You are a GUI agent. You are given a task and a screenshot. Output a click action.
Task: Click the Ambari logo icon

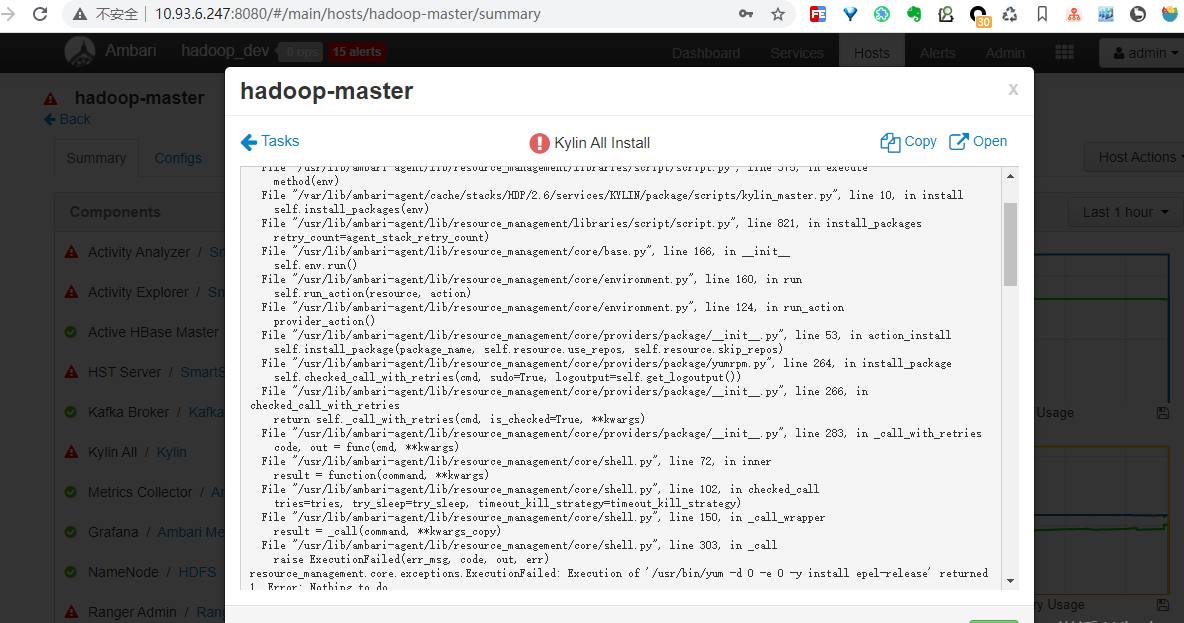[x=79, y=51]
